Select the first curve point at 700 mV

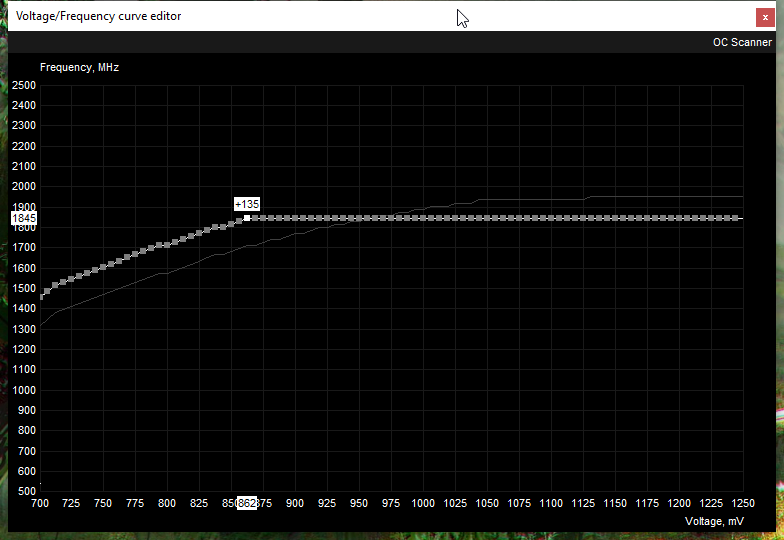pyautogui.click(x=41, y=297)
